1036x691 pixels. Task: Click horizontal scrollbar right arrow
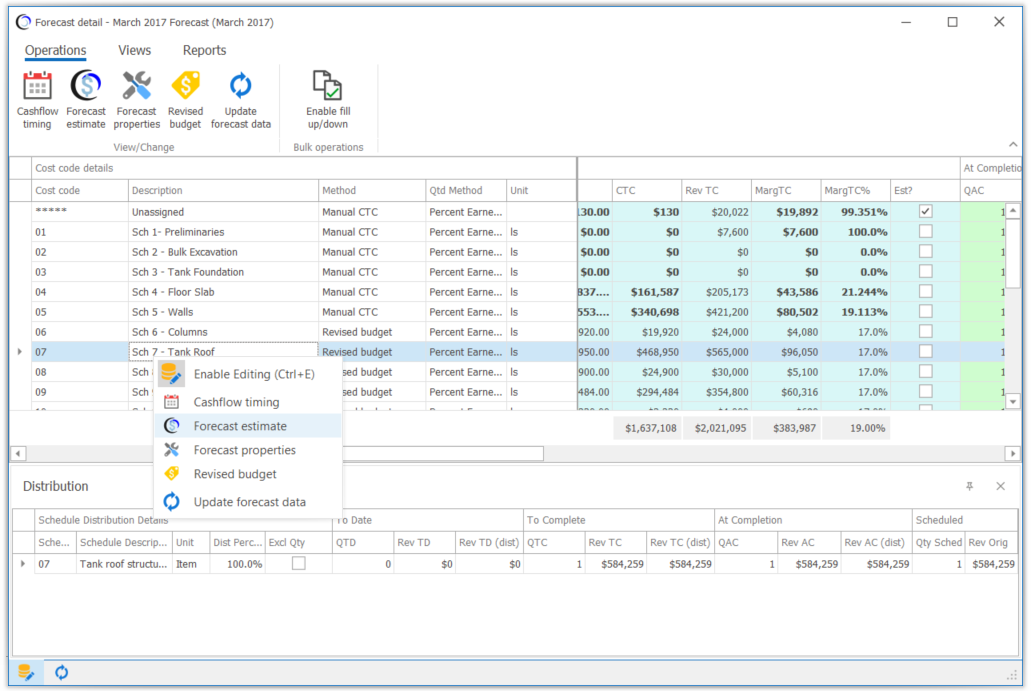[1012, 453]
